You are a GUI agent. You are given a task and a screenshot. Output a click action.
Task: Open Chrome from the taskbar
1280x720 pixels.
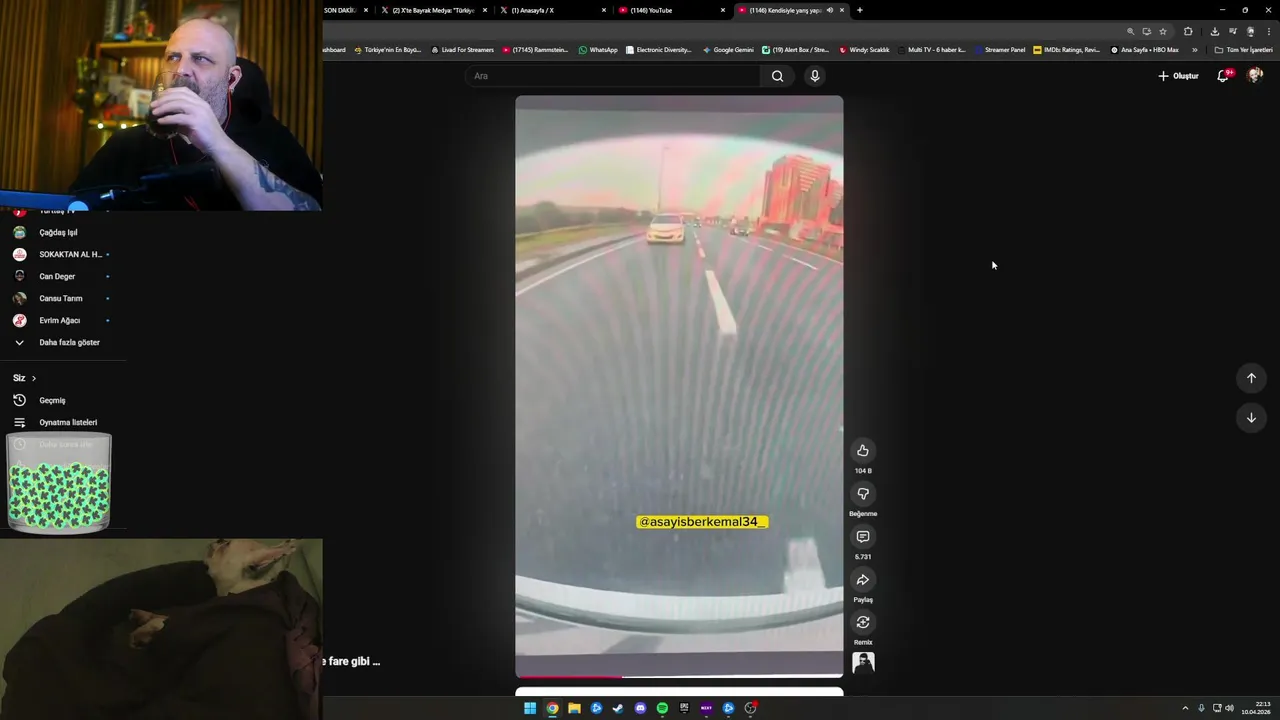pos(552,708)
